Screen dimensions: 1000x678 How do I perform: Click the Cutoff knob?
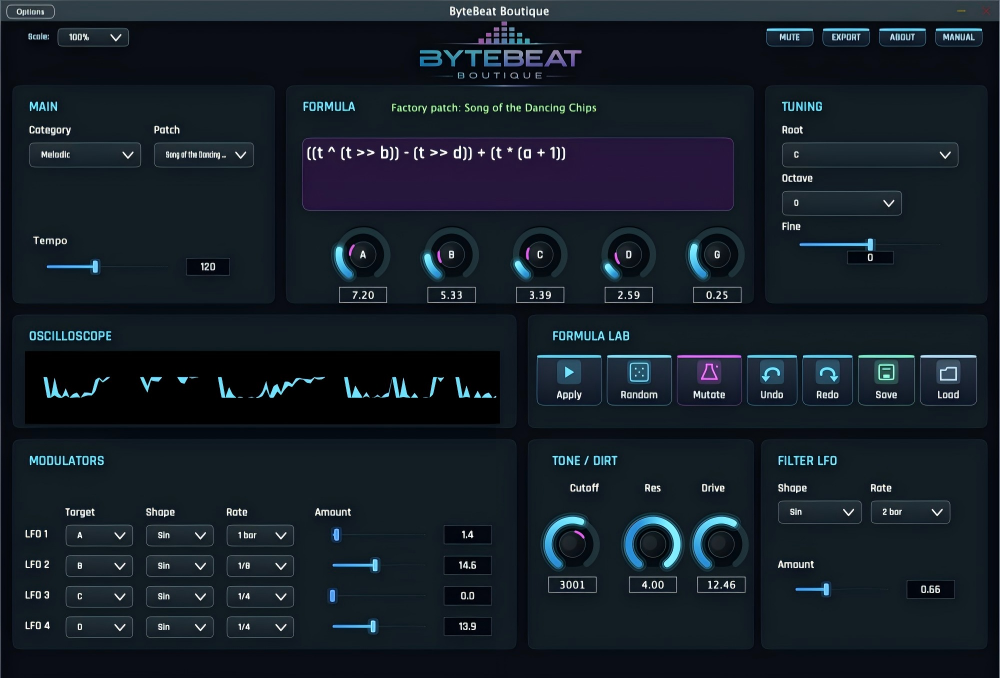click(571, 543)
